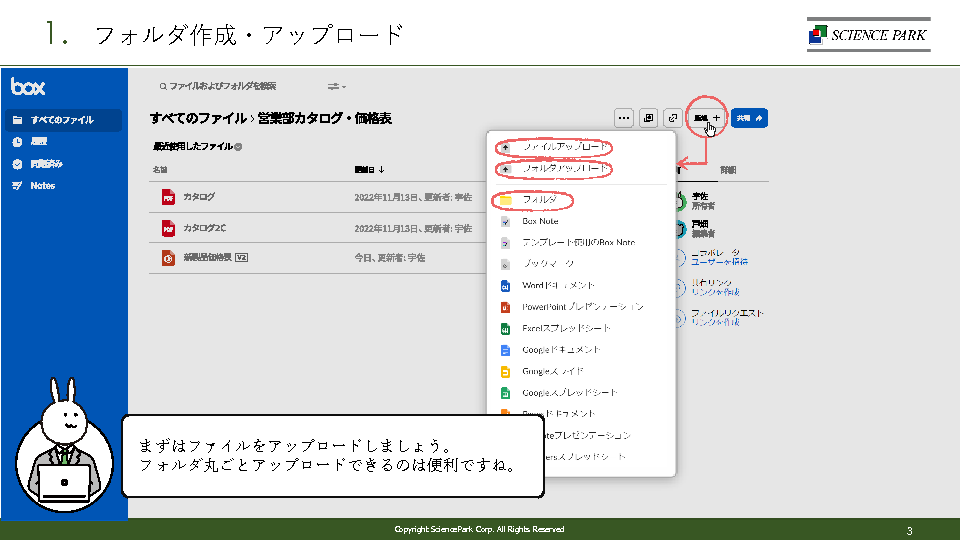Viewport: 960px width, 540px height.
Task: Click the file search input field
Action: point(230,86)
